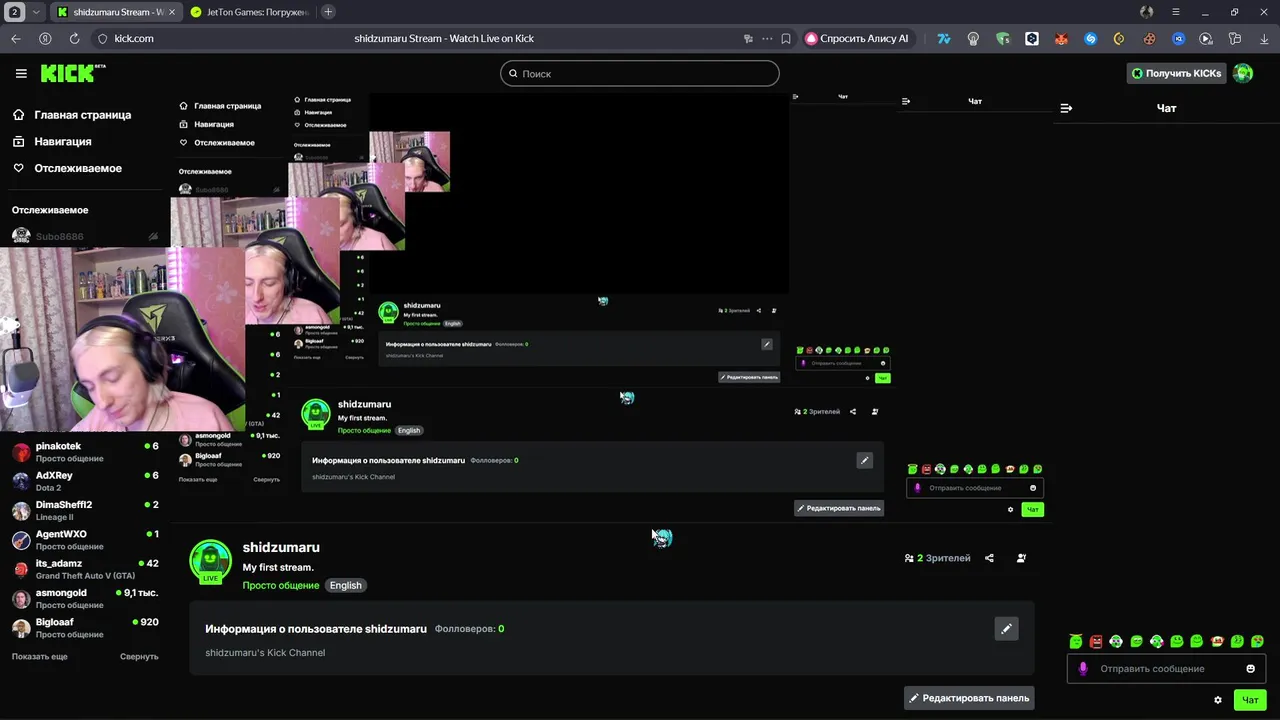Close the shidzumaru Stream tab
Image resolution: width=1280 pixels, height=720 pixels.
[171, 12]
